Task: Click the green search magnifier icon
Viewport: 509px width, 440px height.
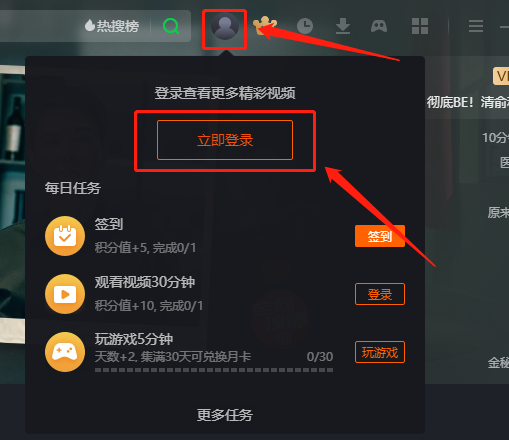Action: [x=171, y=26]
